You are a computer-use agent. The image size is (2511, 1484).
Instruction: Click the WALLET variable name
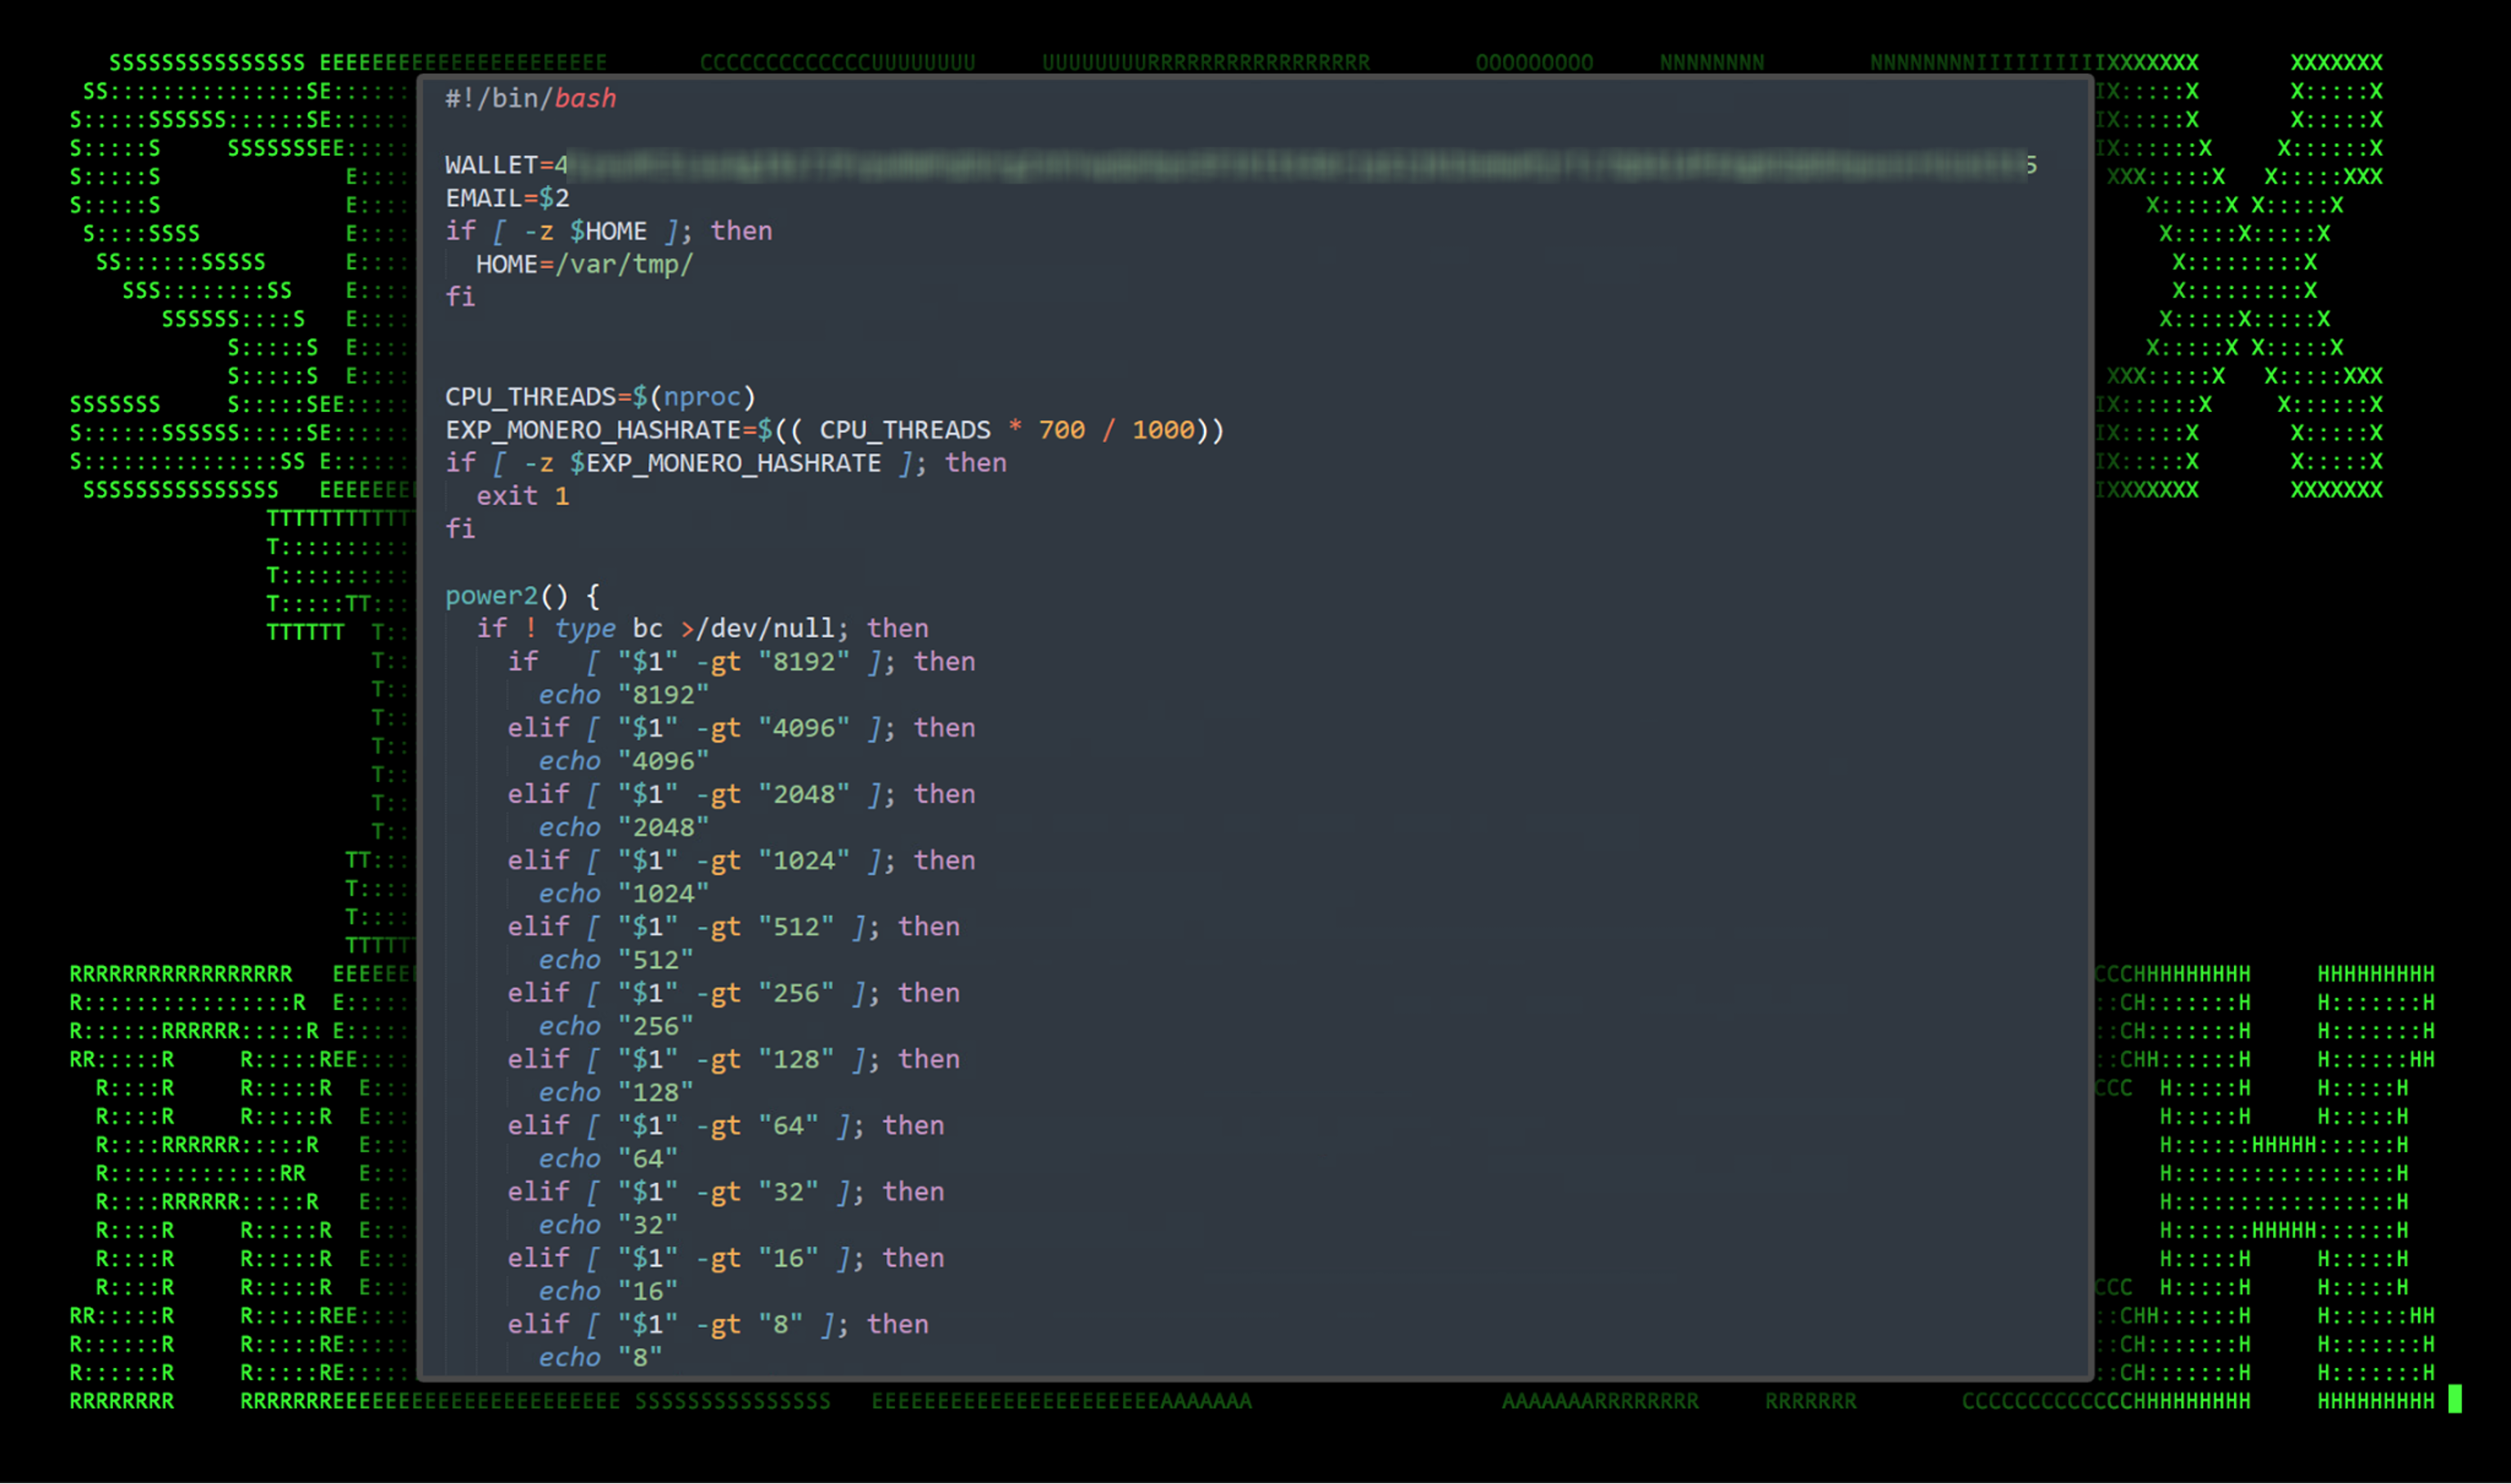tap(491, 165)
